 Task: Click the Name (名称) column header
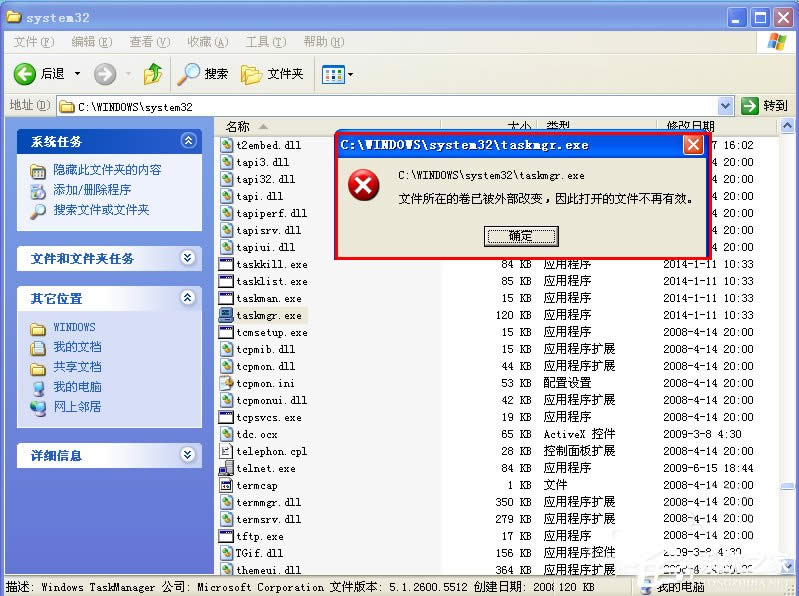tap(238, 127)
